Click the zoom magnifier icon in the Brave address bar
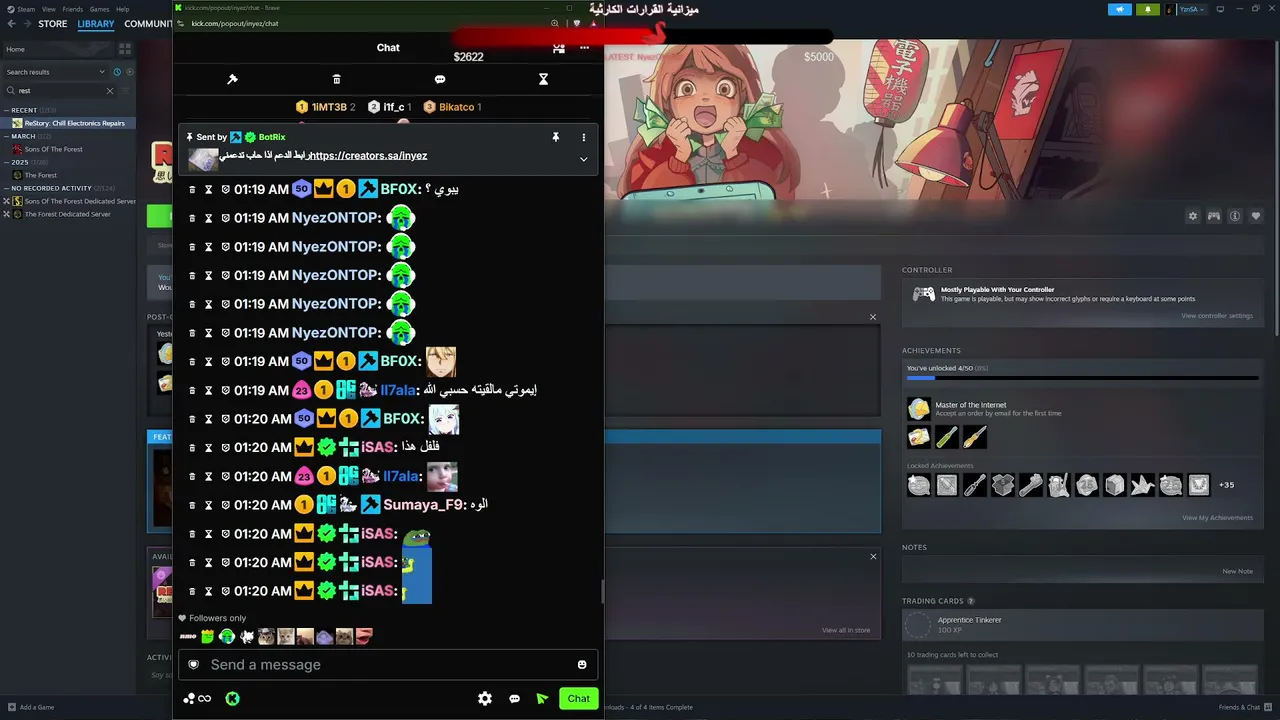 pos(555,23)
